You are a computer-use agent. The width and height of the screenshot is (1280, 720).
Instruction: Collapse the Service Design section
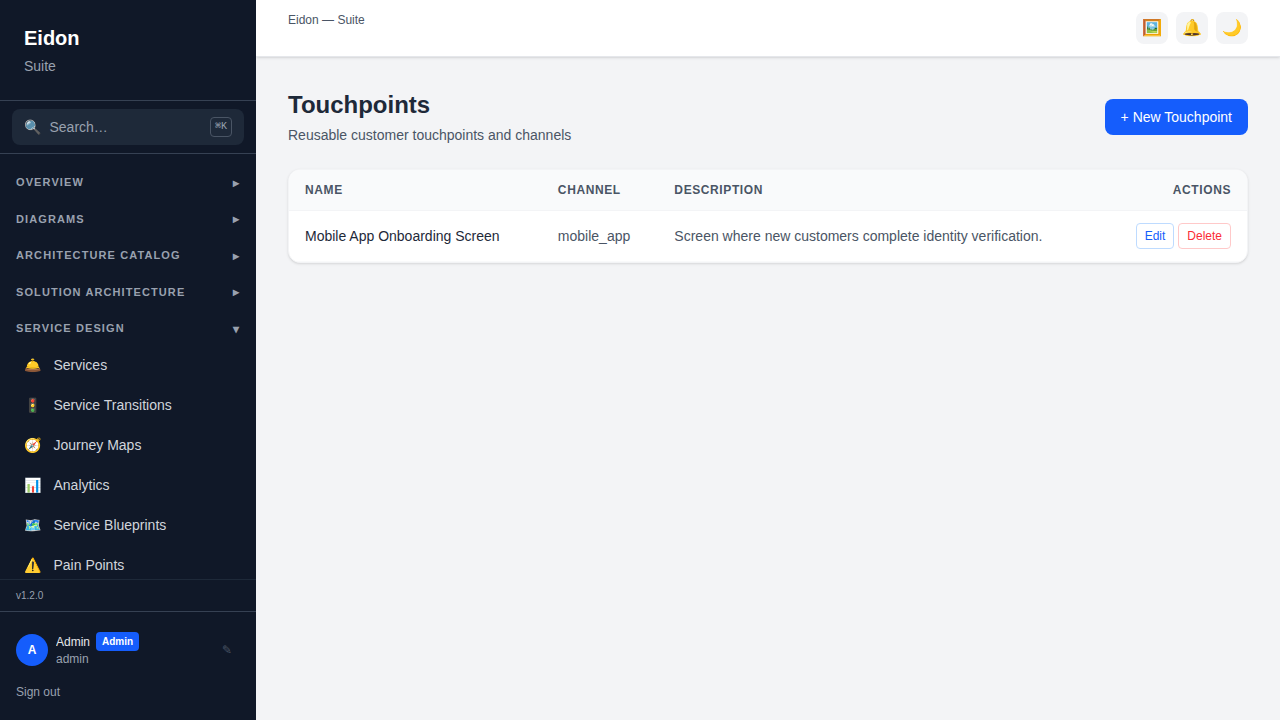coord(128,328)
